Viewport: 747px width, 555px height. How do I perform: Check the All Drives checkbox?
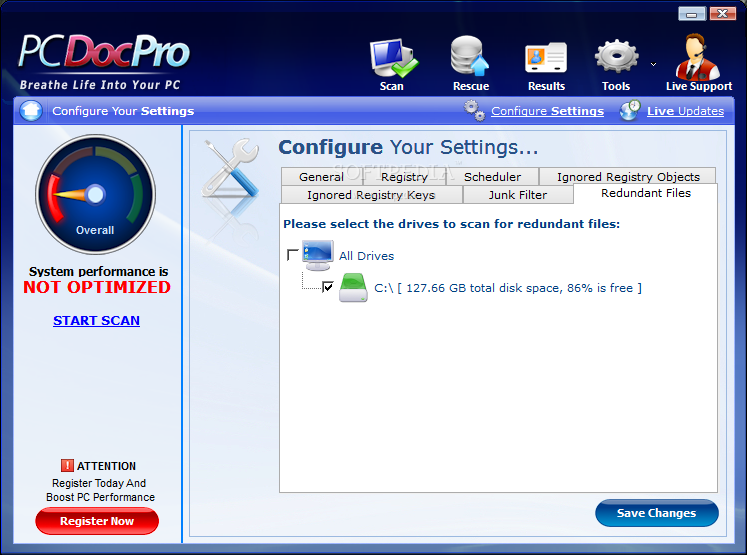(293, 255)
